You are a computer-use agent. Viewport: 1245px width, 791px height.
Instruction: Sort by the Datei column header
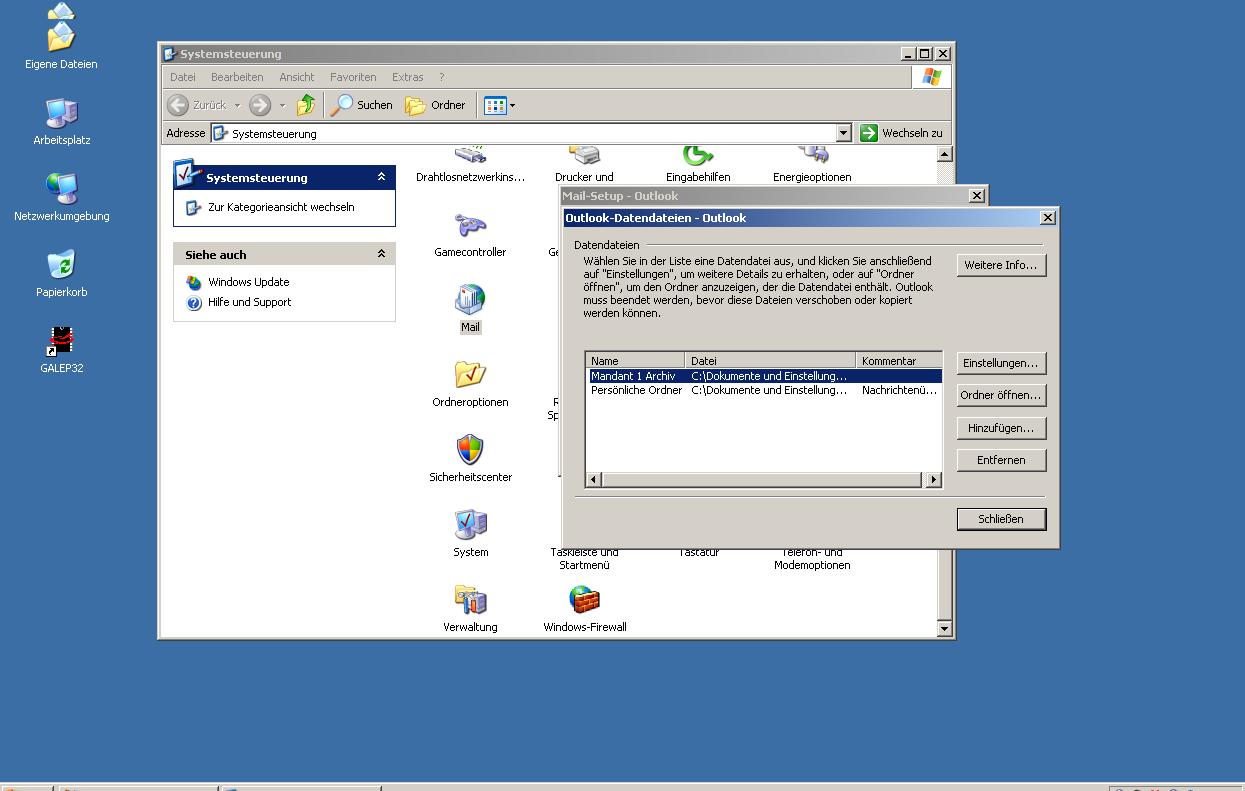(770, 361)
